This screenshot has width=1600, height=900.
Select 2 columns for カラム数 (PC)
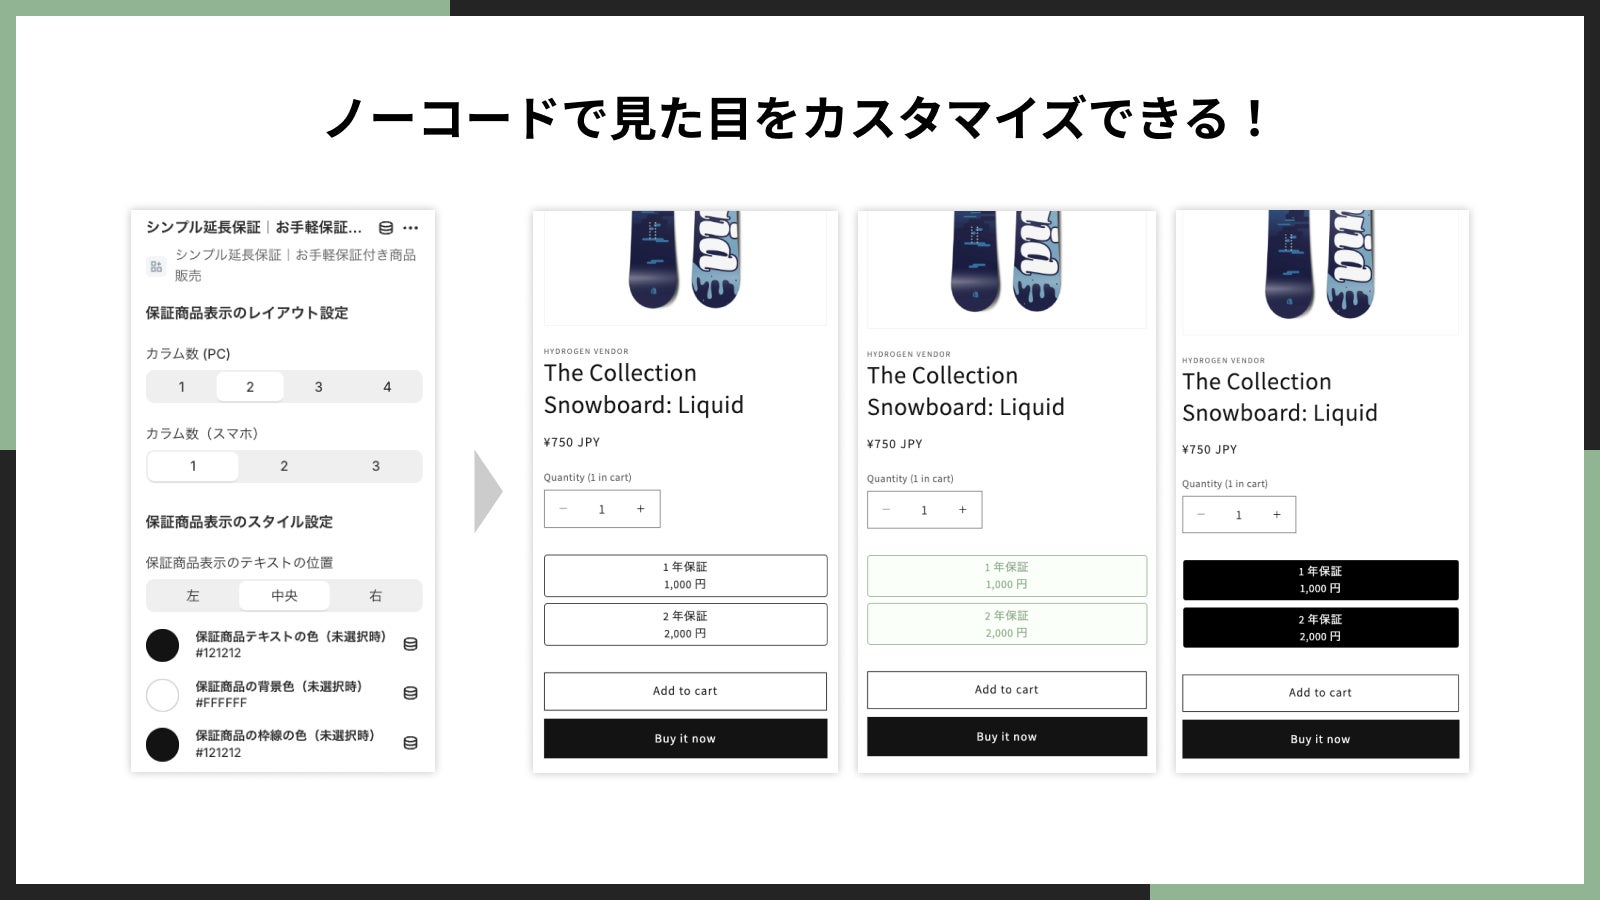(250, 387)
